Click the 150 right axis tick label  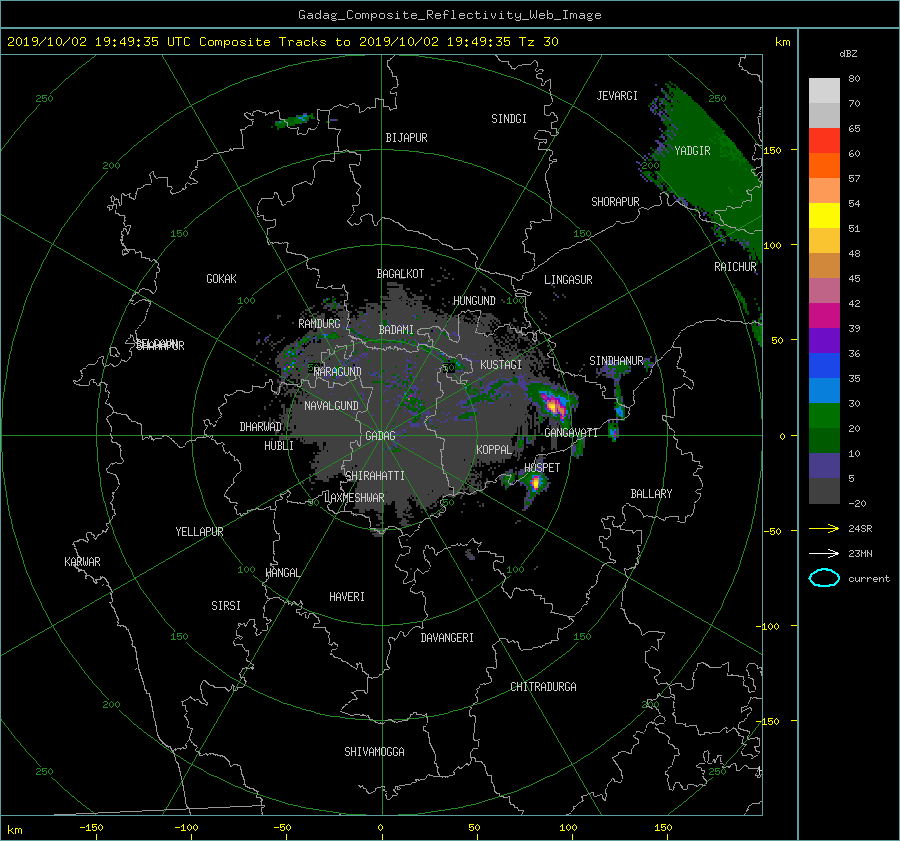point(772,150)
